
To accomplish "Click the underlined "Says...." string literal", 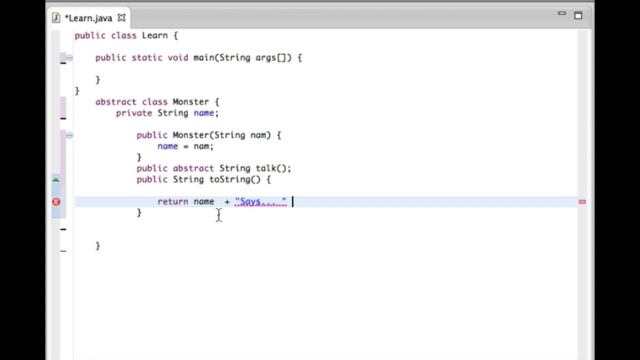I will click(x=261, y=201).
